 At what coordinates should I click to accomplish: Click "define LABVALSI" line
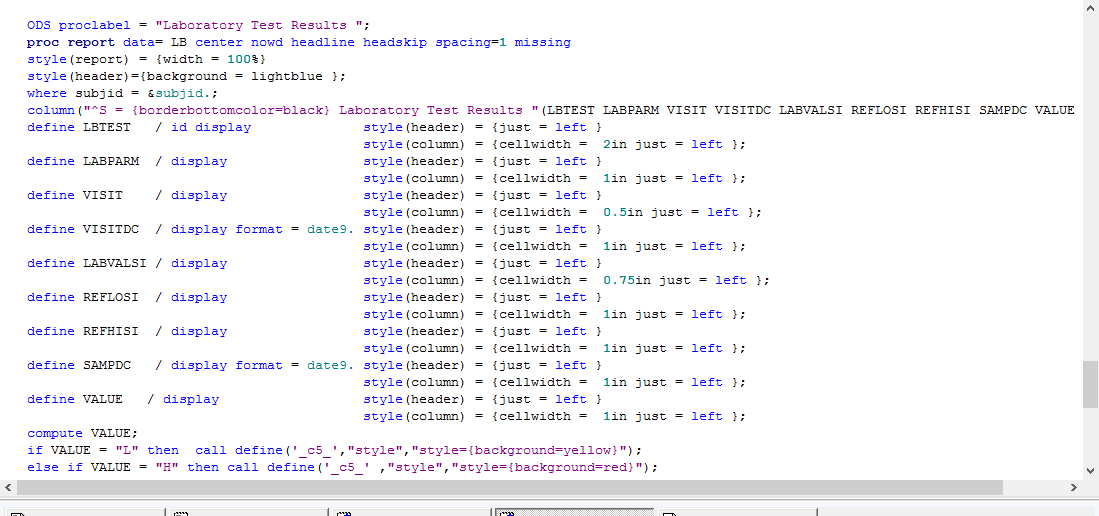(x=87, y=263)
